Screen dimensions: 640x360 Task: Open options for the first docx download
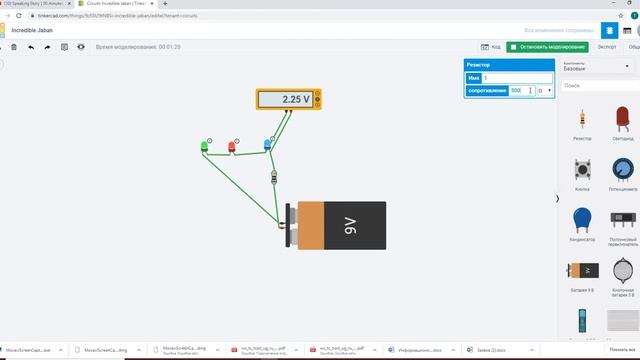tap(453, 350)
